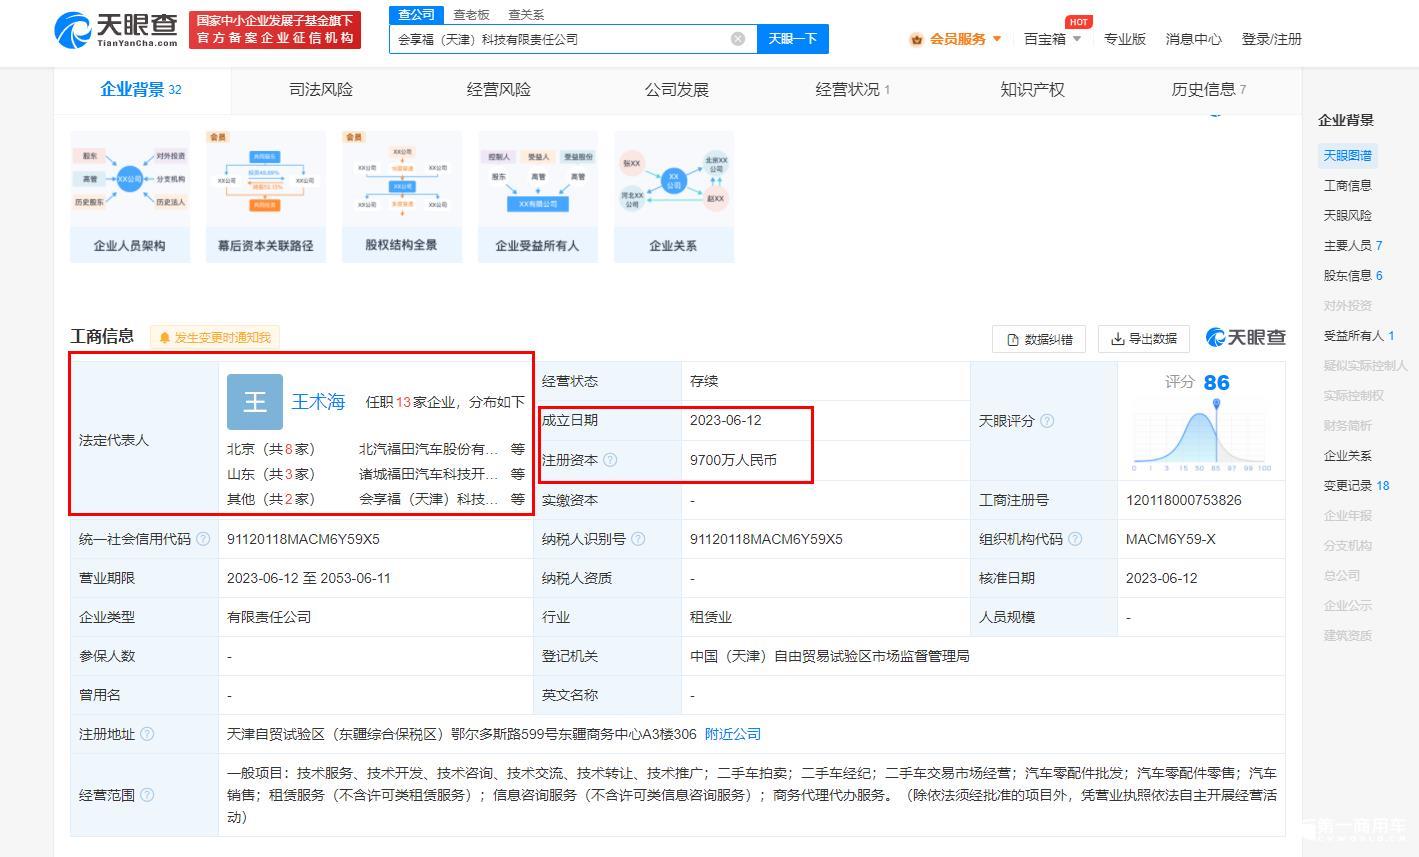Click the help icon beside 组织机构代码

tap(1075, 539)
